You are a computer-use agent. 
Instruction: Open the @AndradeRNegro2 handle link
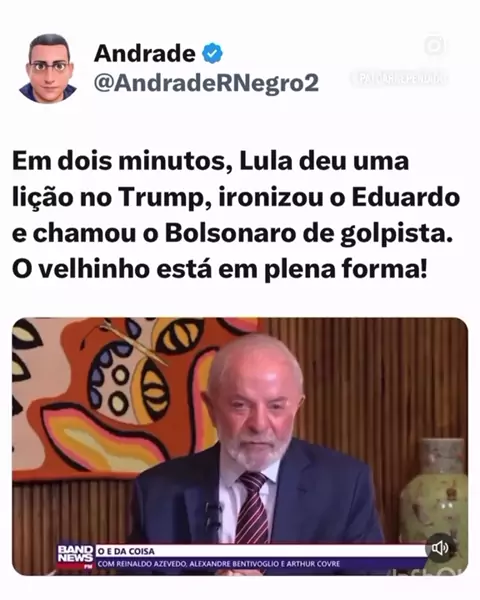click(206, 83)
